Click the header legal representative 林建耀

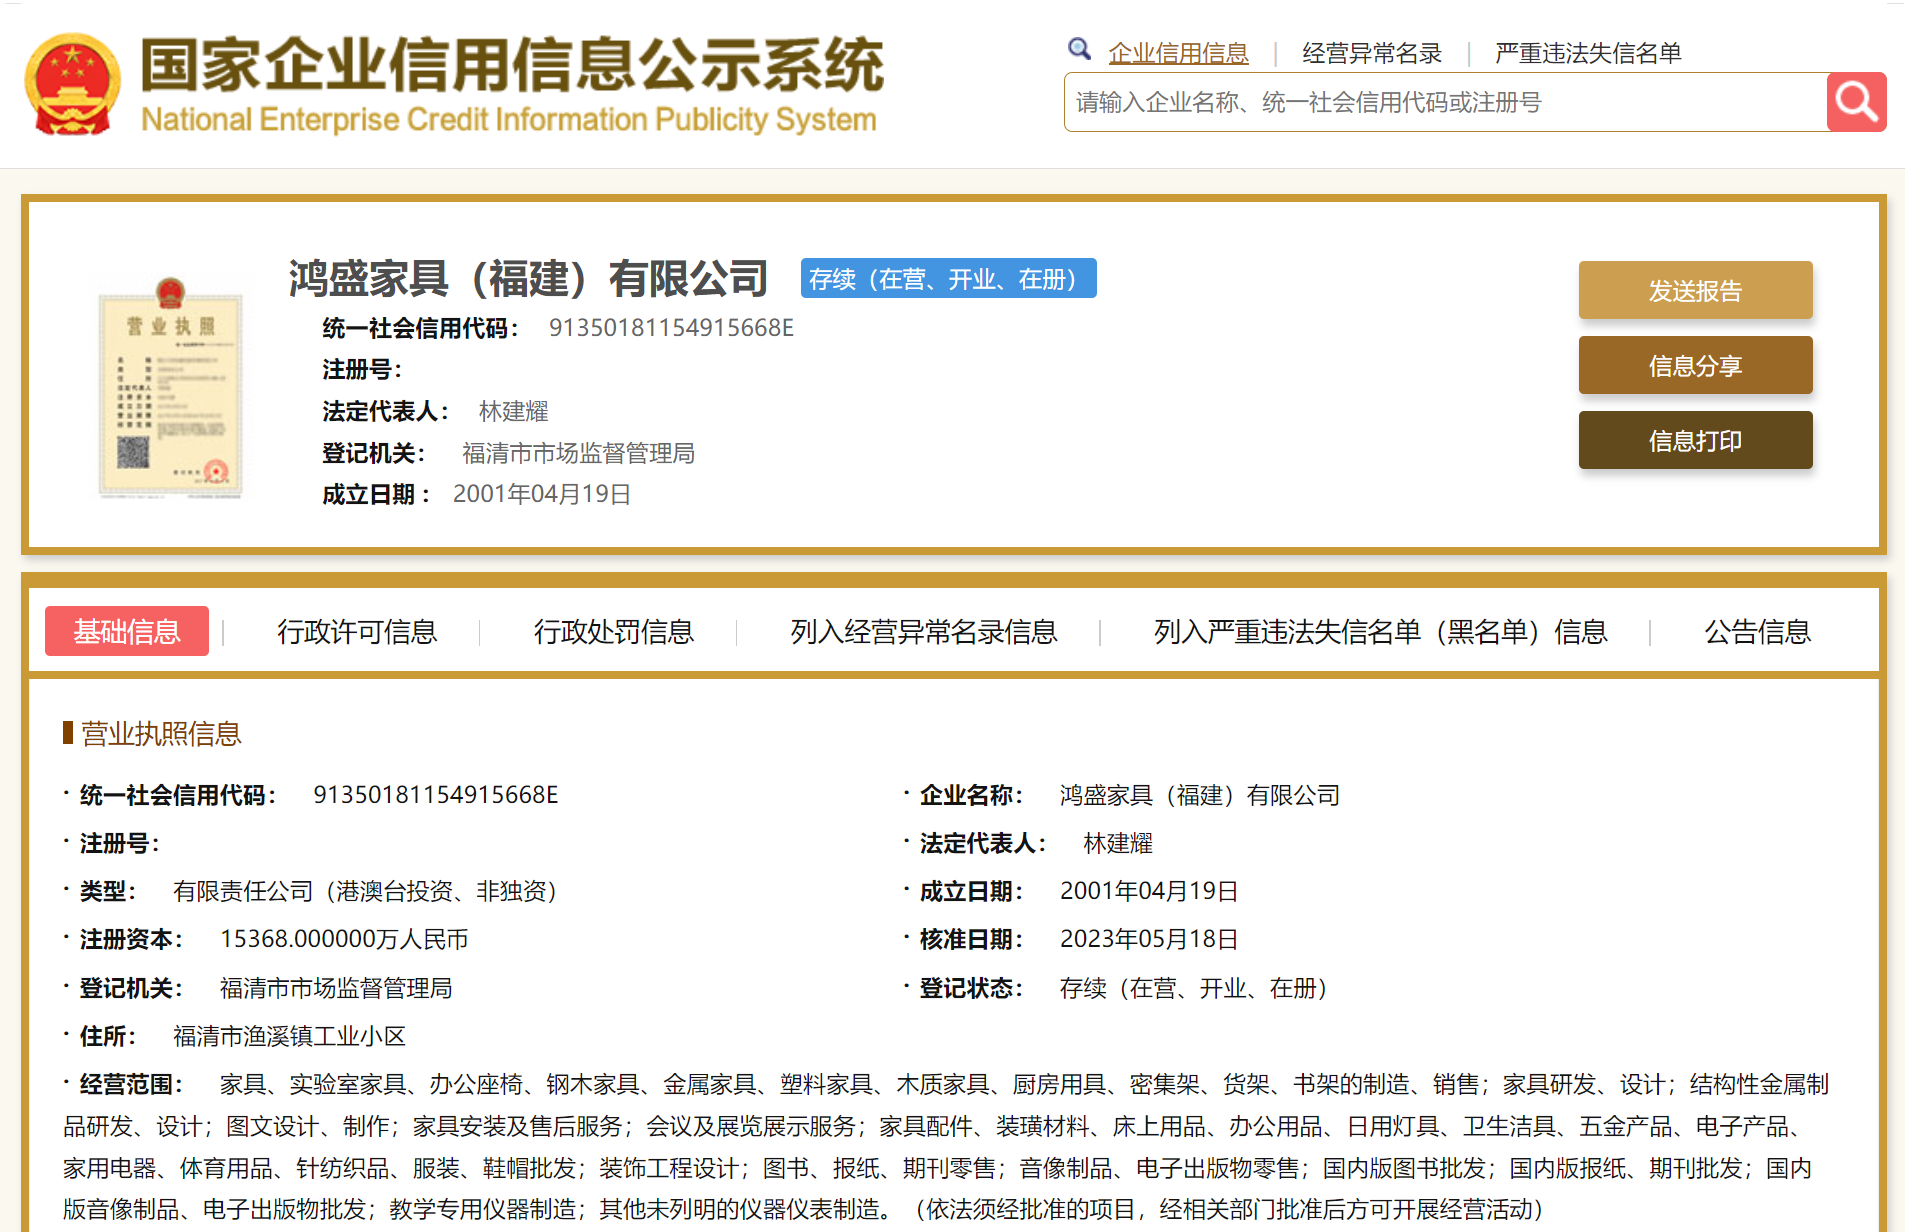coord(513,411)
